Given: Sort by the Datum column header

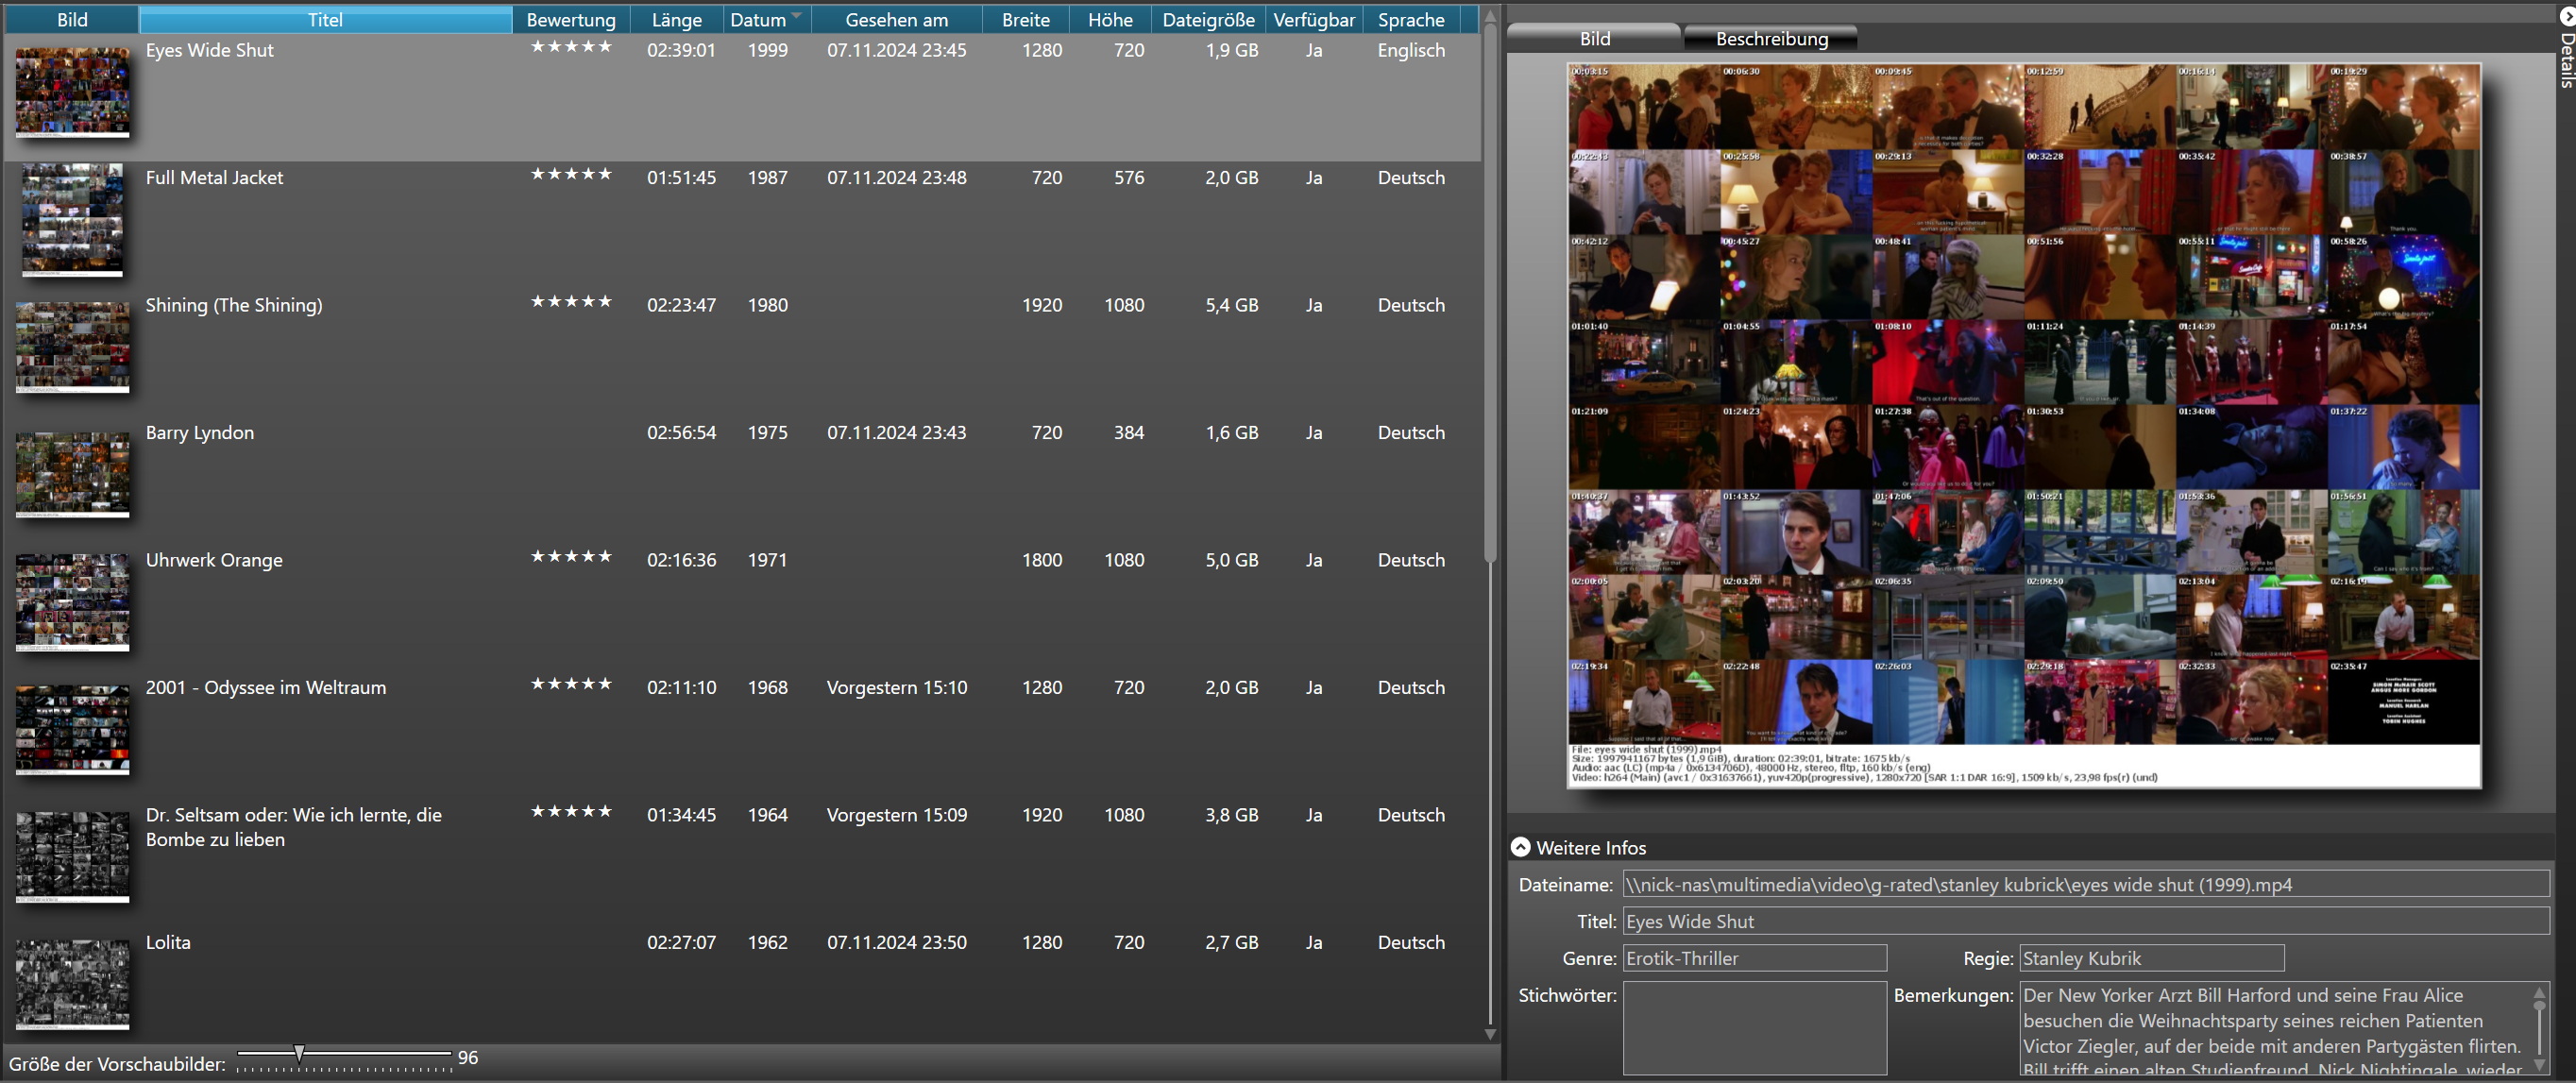Looking at the screenshot, I should [x=766, y=19].
